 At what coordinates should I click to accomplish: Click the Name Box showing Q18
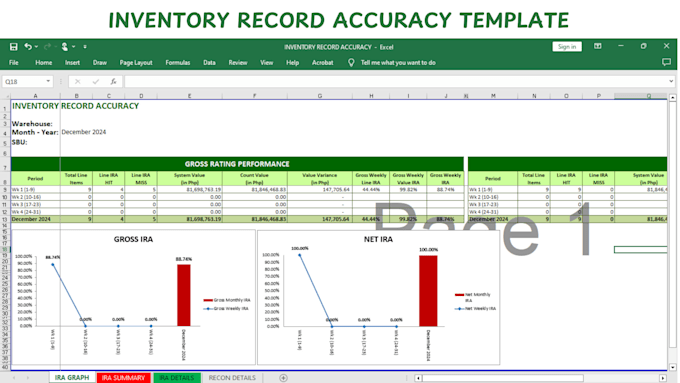23,81
